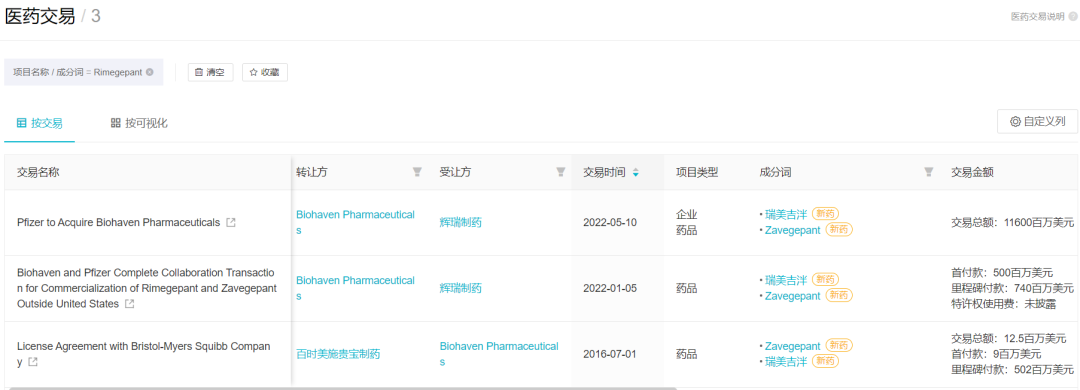Open external link icon for Bristol-Myers Squibb license agreement
The height and width of the screenshot is (390, 1080).
click(x=32, y=362)
